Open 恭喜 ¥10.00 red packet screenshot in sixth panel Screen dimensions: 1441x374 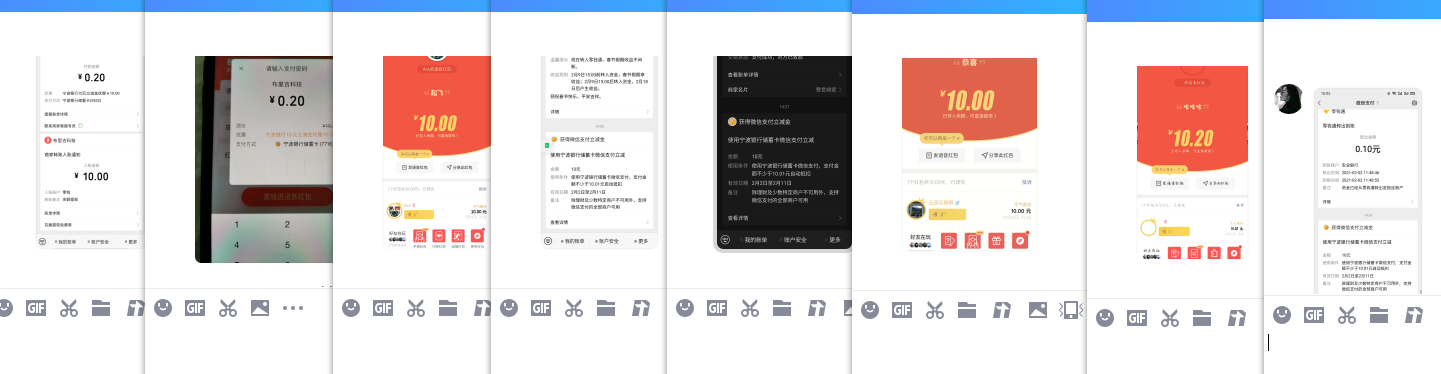point(969,154)
